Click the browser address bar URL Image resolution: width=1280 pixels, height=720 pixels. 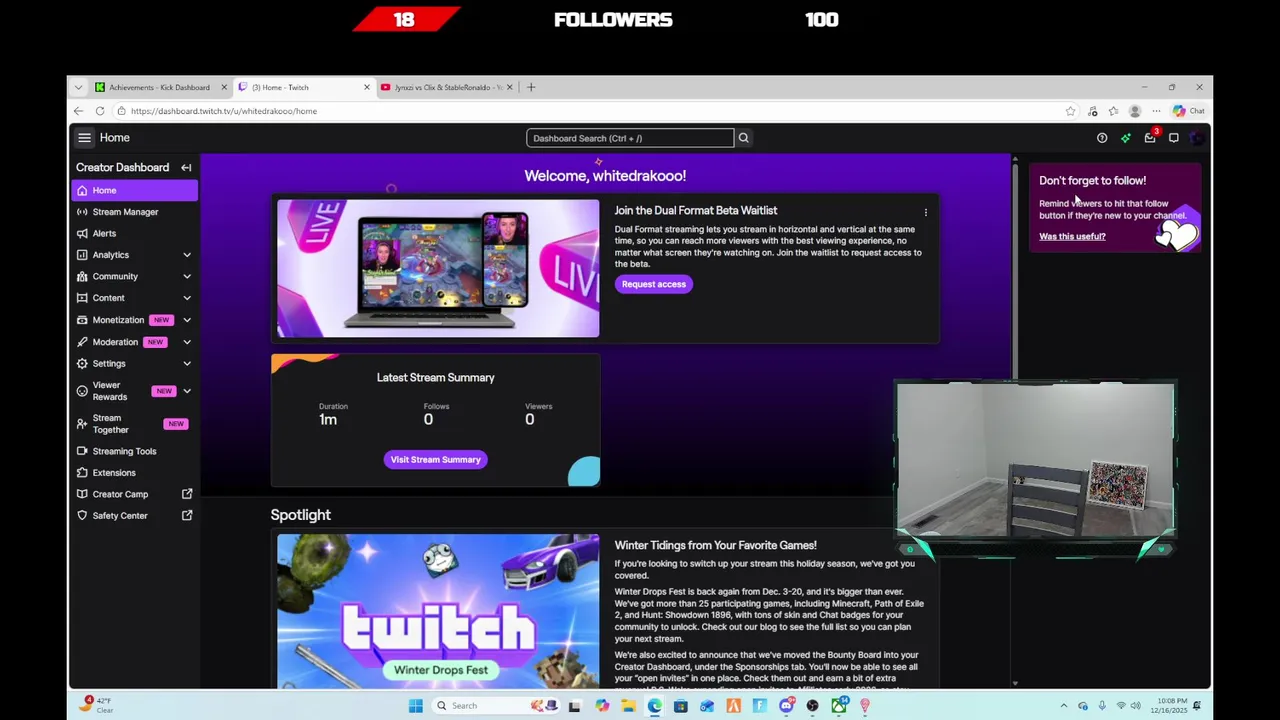224,111
